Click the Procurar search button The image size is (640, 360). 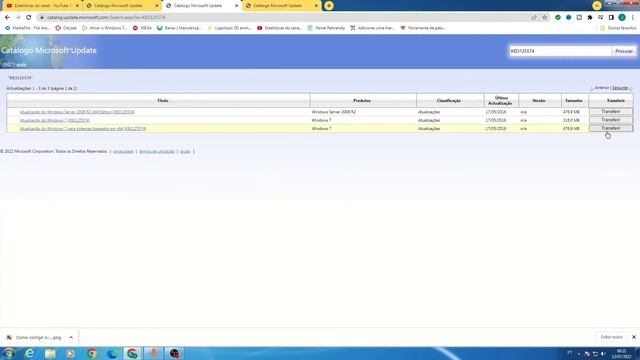coord(624,51)
